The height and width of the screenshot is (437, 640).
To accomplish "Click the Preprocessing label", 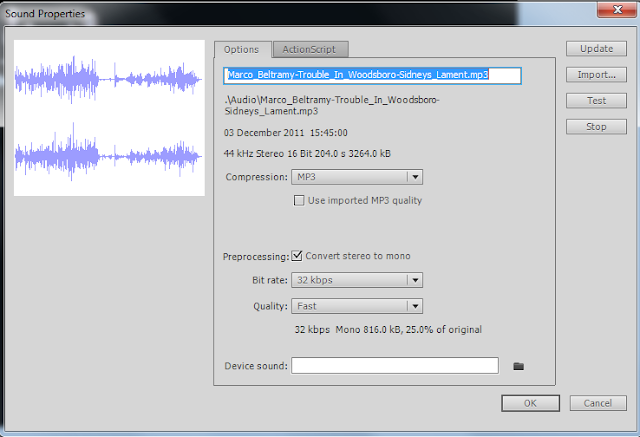I will click(x=256, y=257).
